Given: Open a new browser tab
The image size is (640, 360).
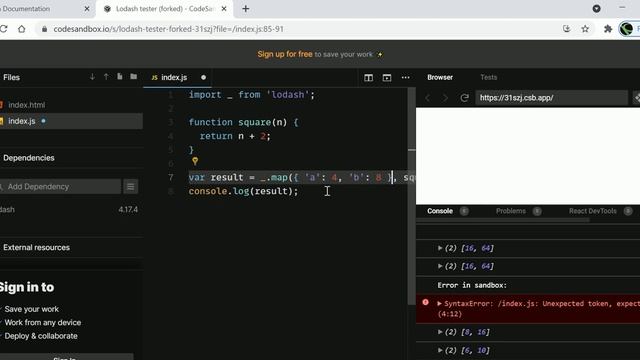Looking at the screenshot, I should coord(246,9).
